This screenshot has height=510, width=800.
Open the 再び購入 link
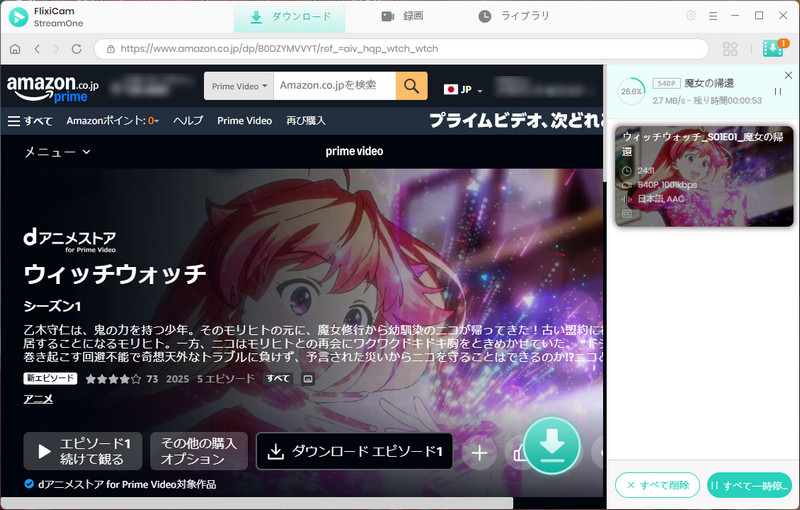306,121
